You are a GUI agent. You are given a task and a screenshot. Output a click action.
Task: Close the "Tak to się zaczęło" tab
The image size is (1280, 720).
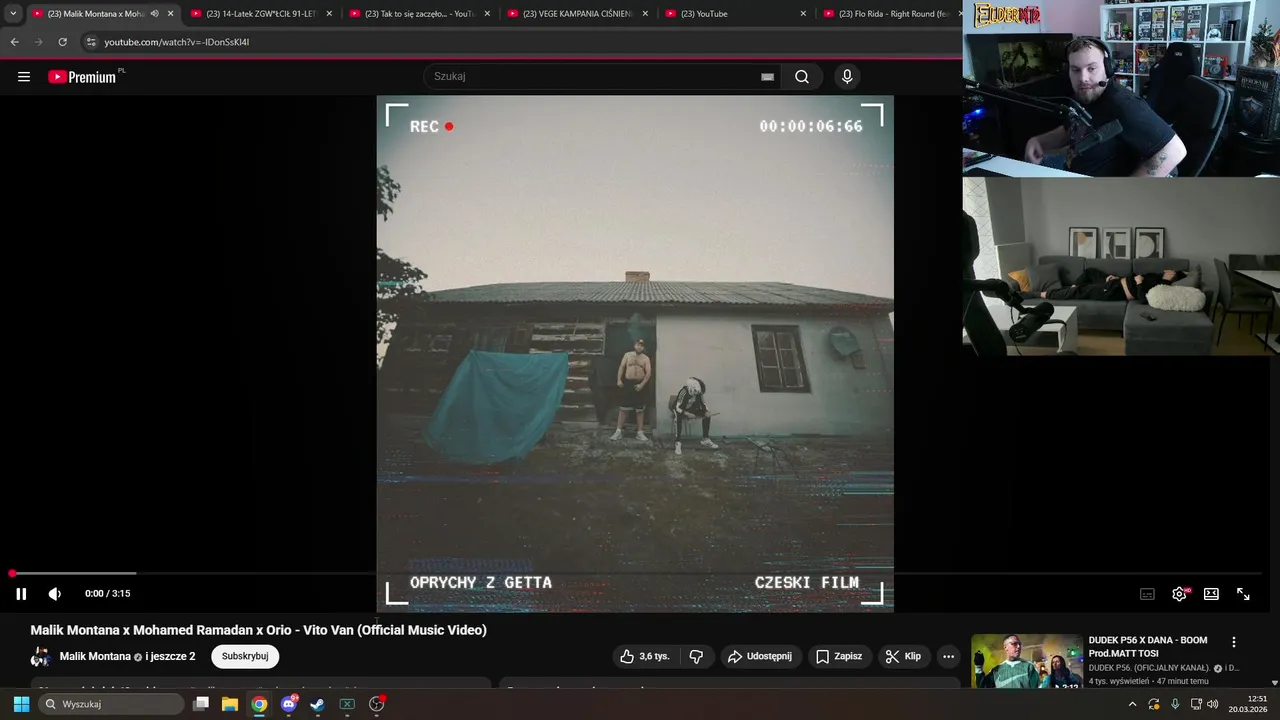[x=487, y=14]
